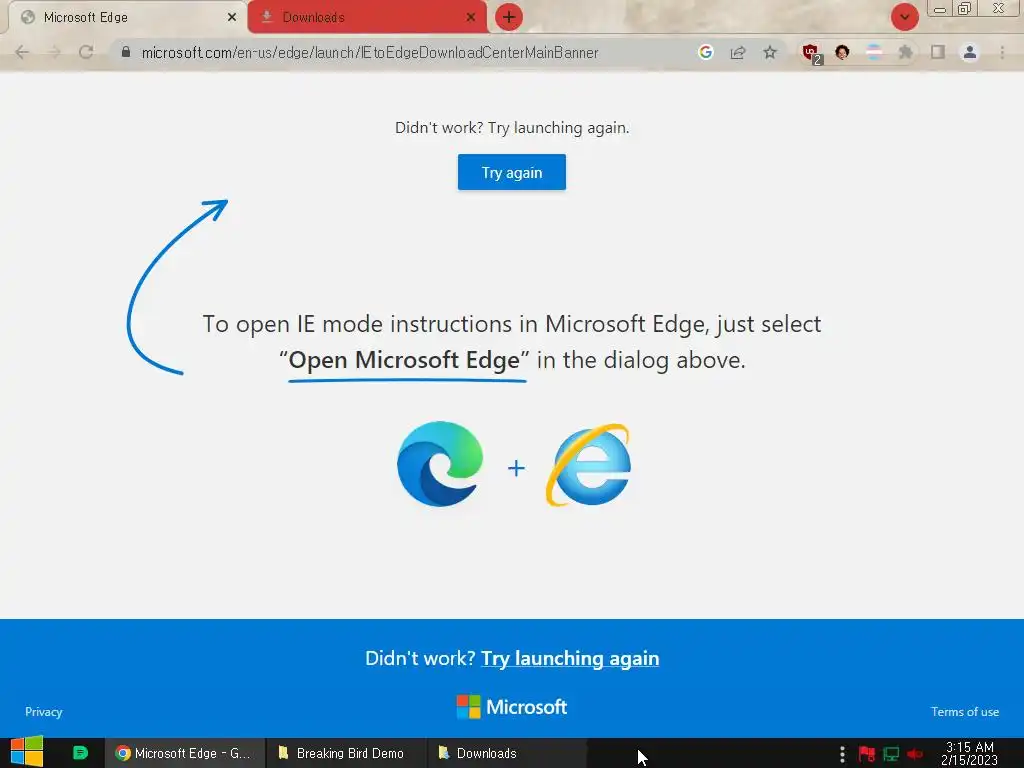Reload the current page
1024x768 pixels.
tap(86, 52)
